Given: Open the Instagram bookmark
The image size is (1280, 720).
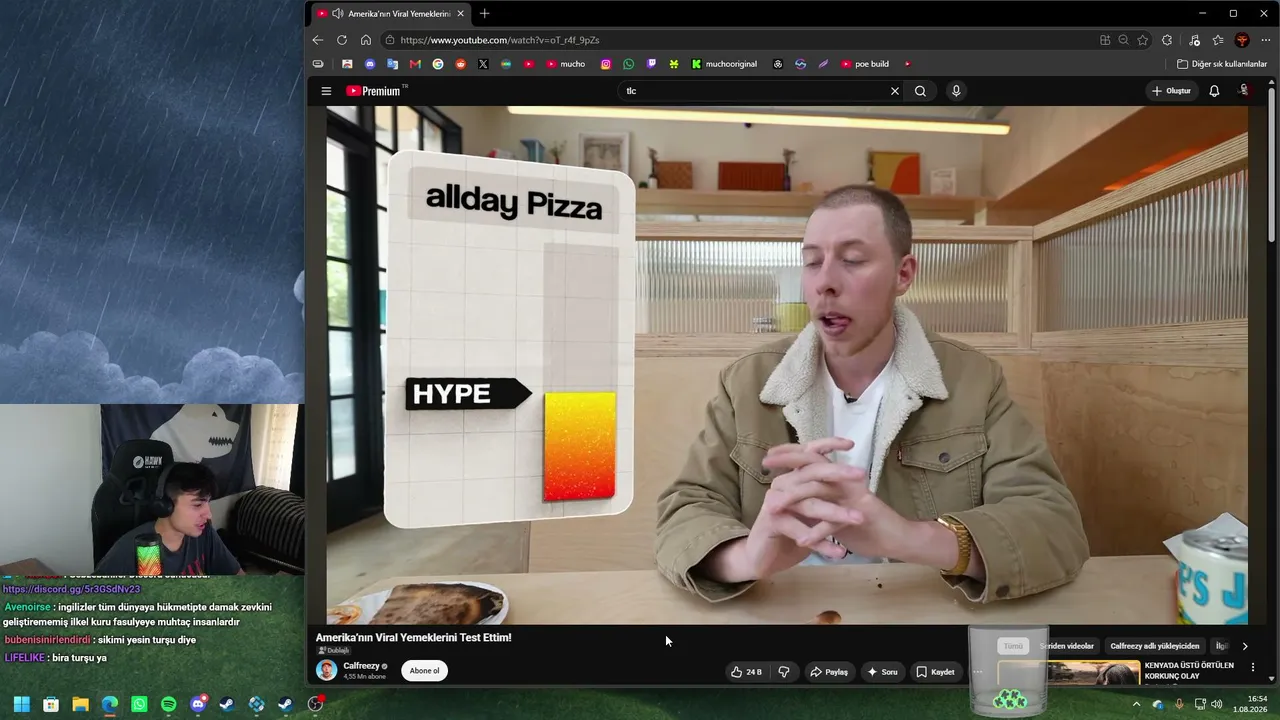Looking at the screenshot, I should point(606,64).
